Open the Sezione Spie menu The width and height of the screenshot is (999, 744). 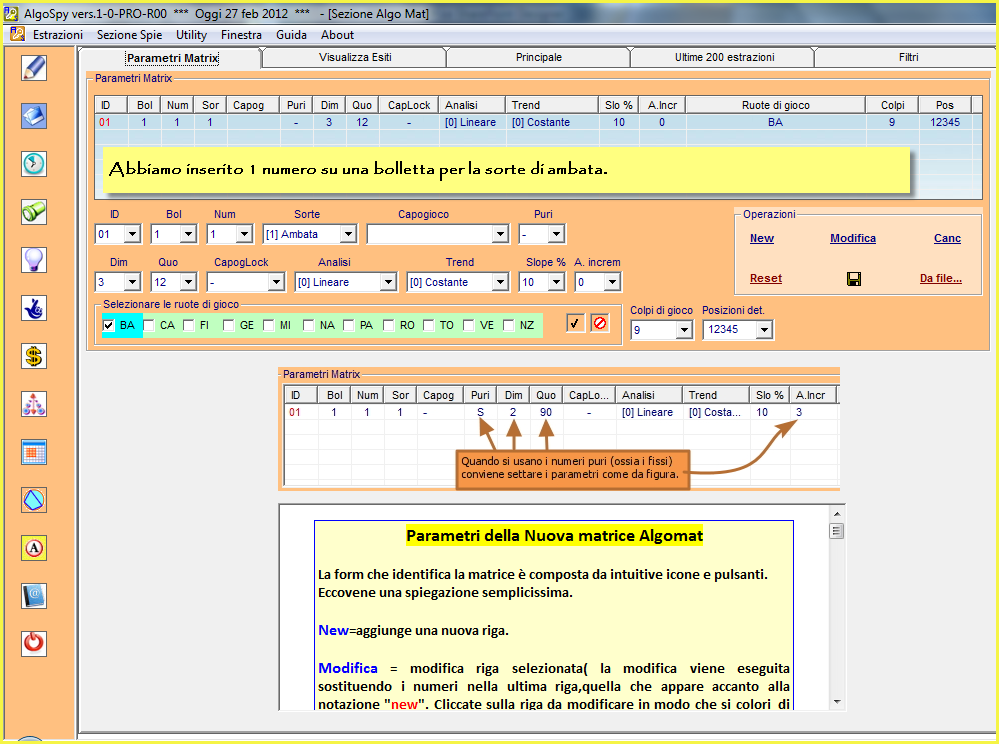129,35
